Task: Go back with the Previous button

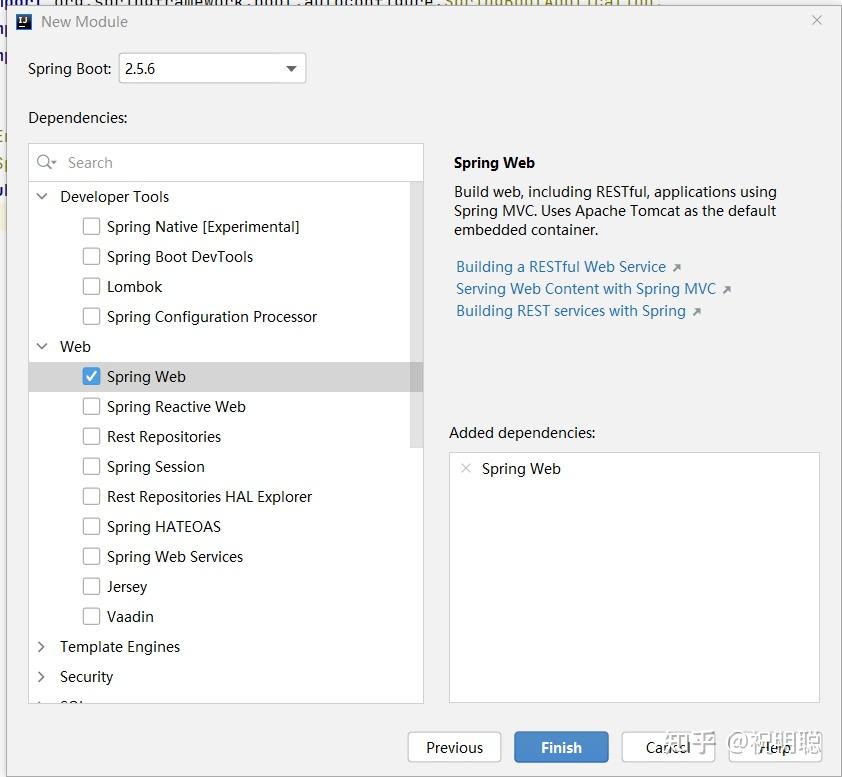Action: [x=454, y=747]
